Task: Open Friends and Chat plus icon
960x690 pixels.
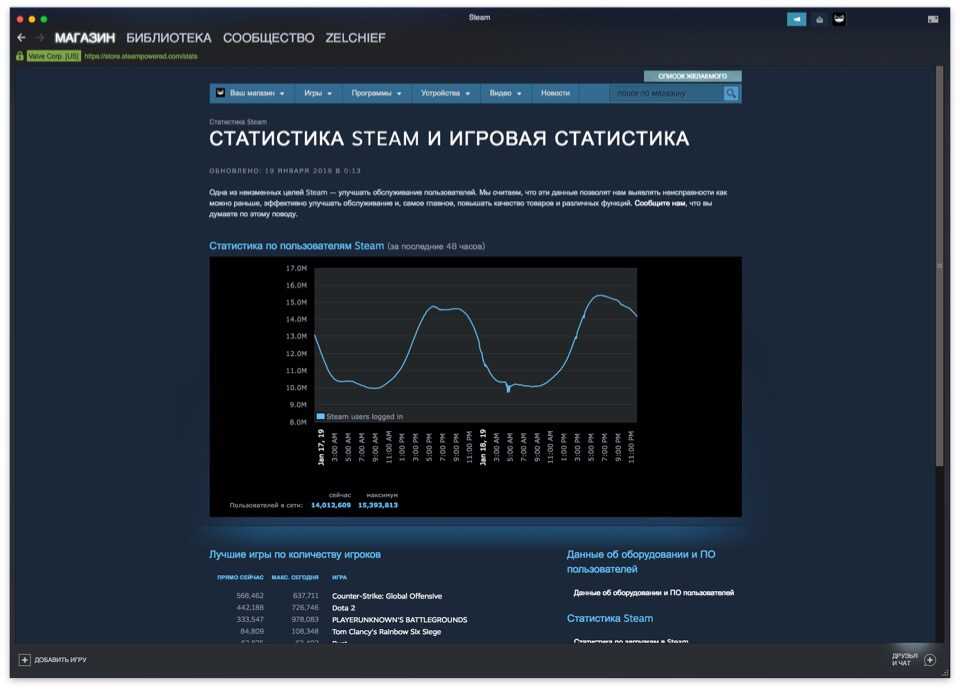Action: (x=930, y=660)
